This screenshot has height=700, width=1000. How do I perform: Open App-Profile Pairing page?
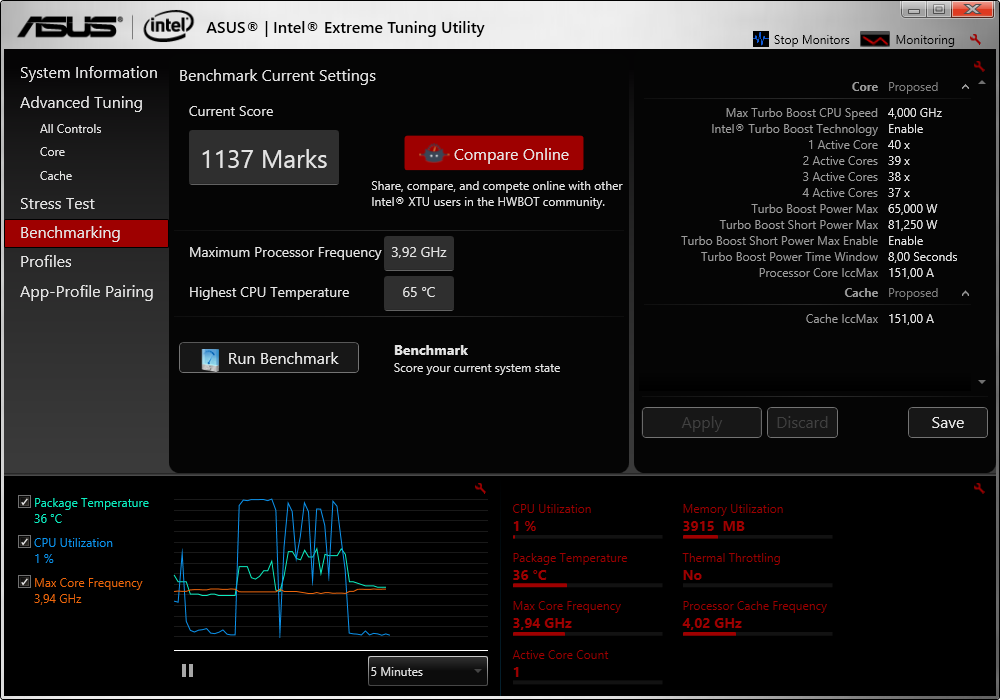click(x=86, y=292)
